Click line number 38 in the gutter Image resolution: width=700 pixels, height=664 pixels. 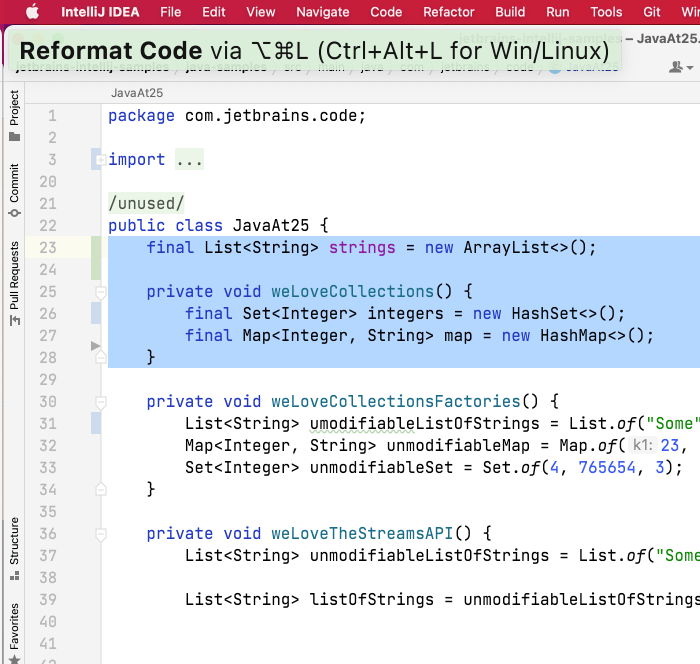(x=48, y=577)
